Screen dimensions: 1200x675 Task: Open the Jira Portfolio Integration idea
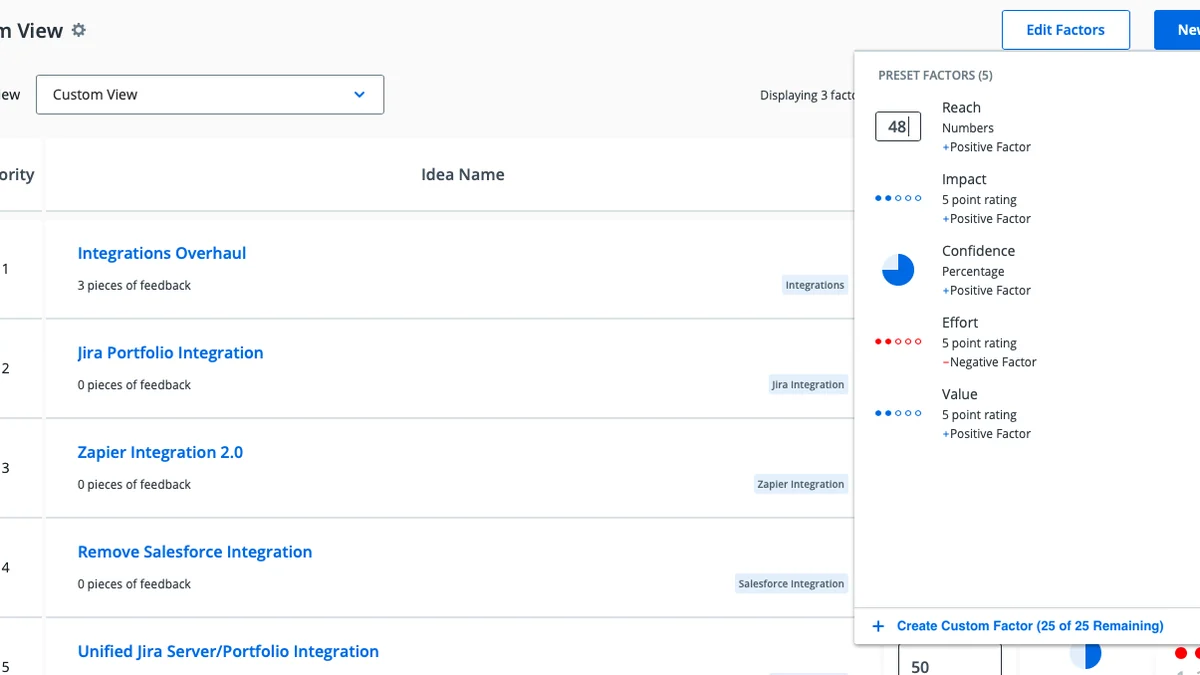pyautogui.click(x=170, y=353)
